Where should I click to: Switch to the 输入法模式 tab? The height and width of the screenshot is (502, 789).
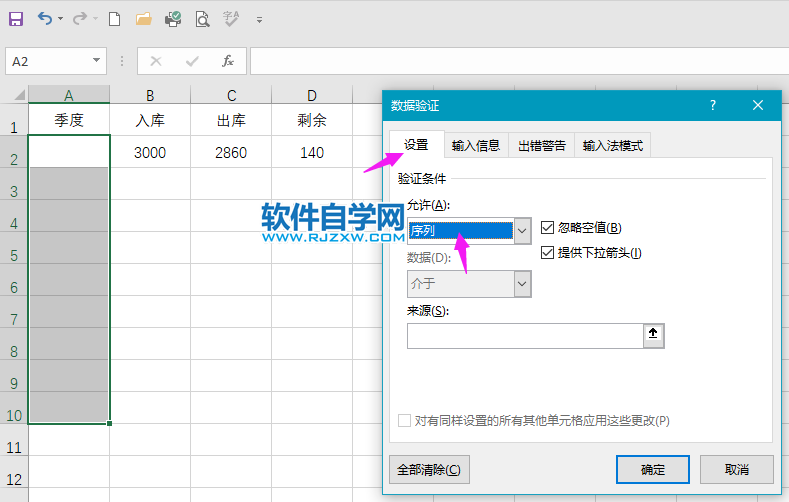[x=613, y=145]
